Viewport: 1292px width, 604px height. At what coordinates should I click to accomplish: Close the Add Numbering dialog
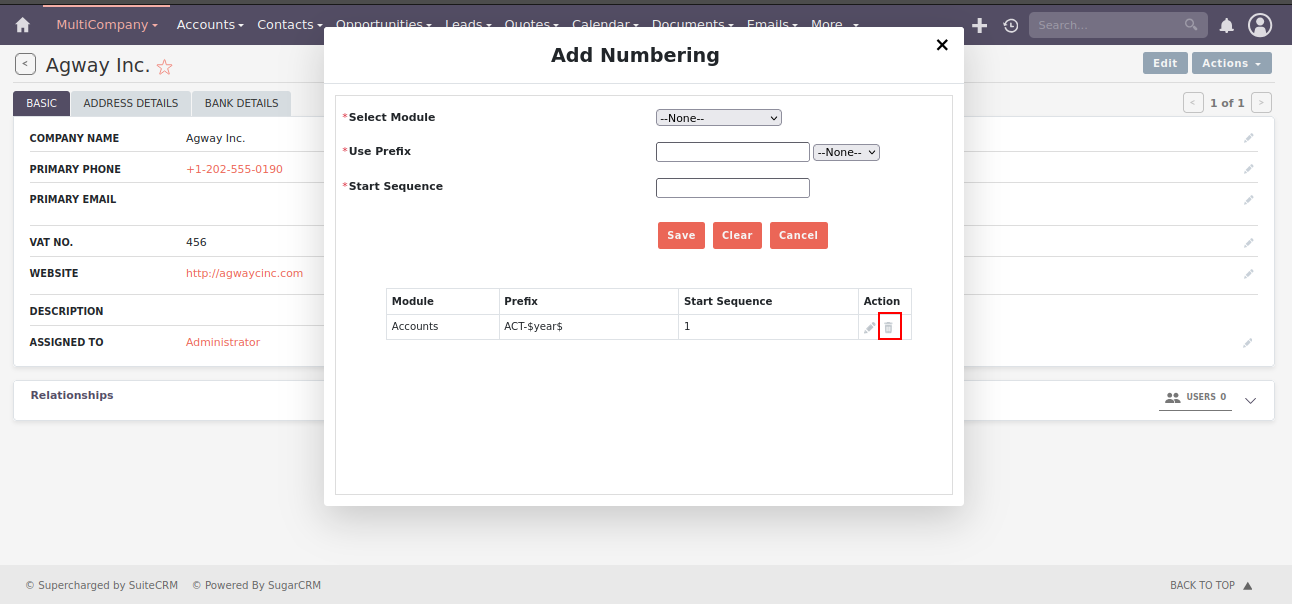pos(941,45)
